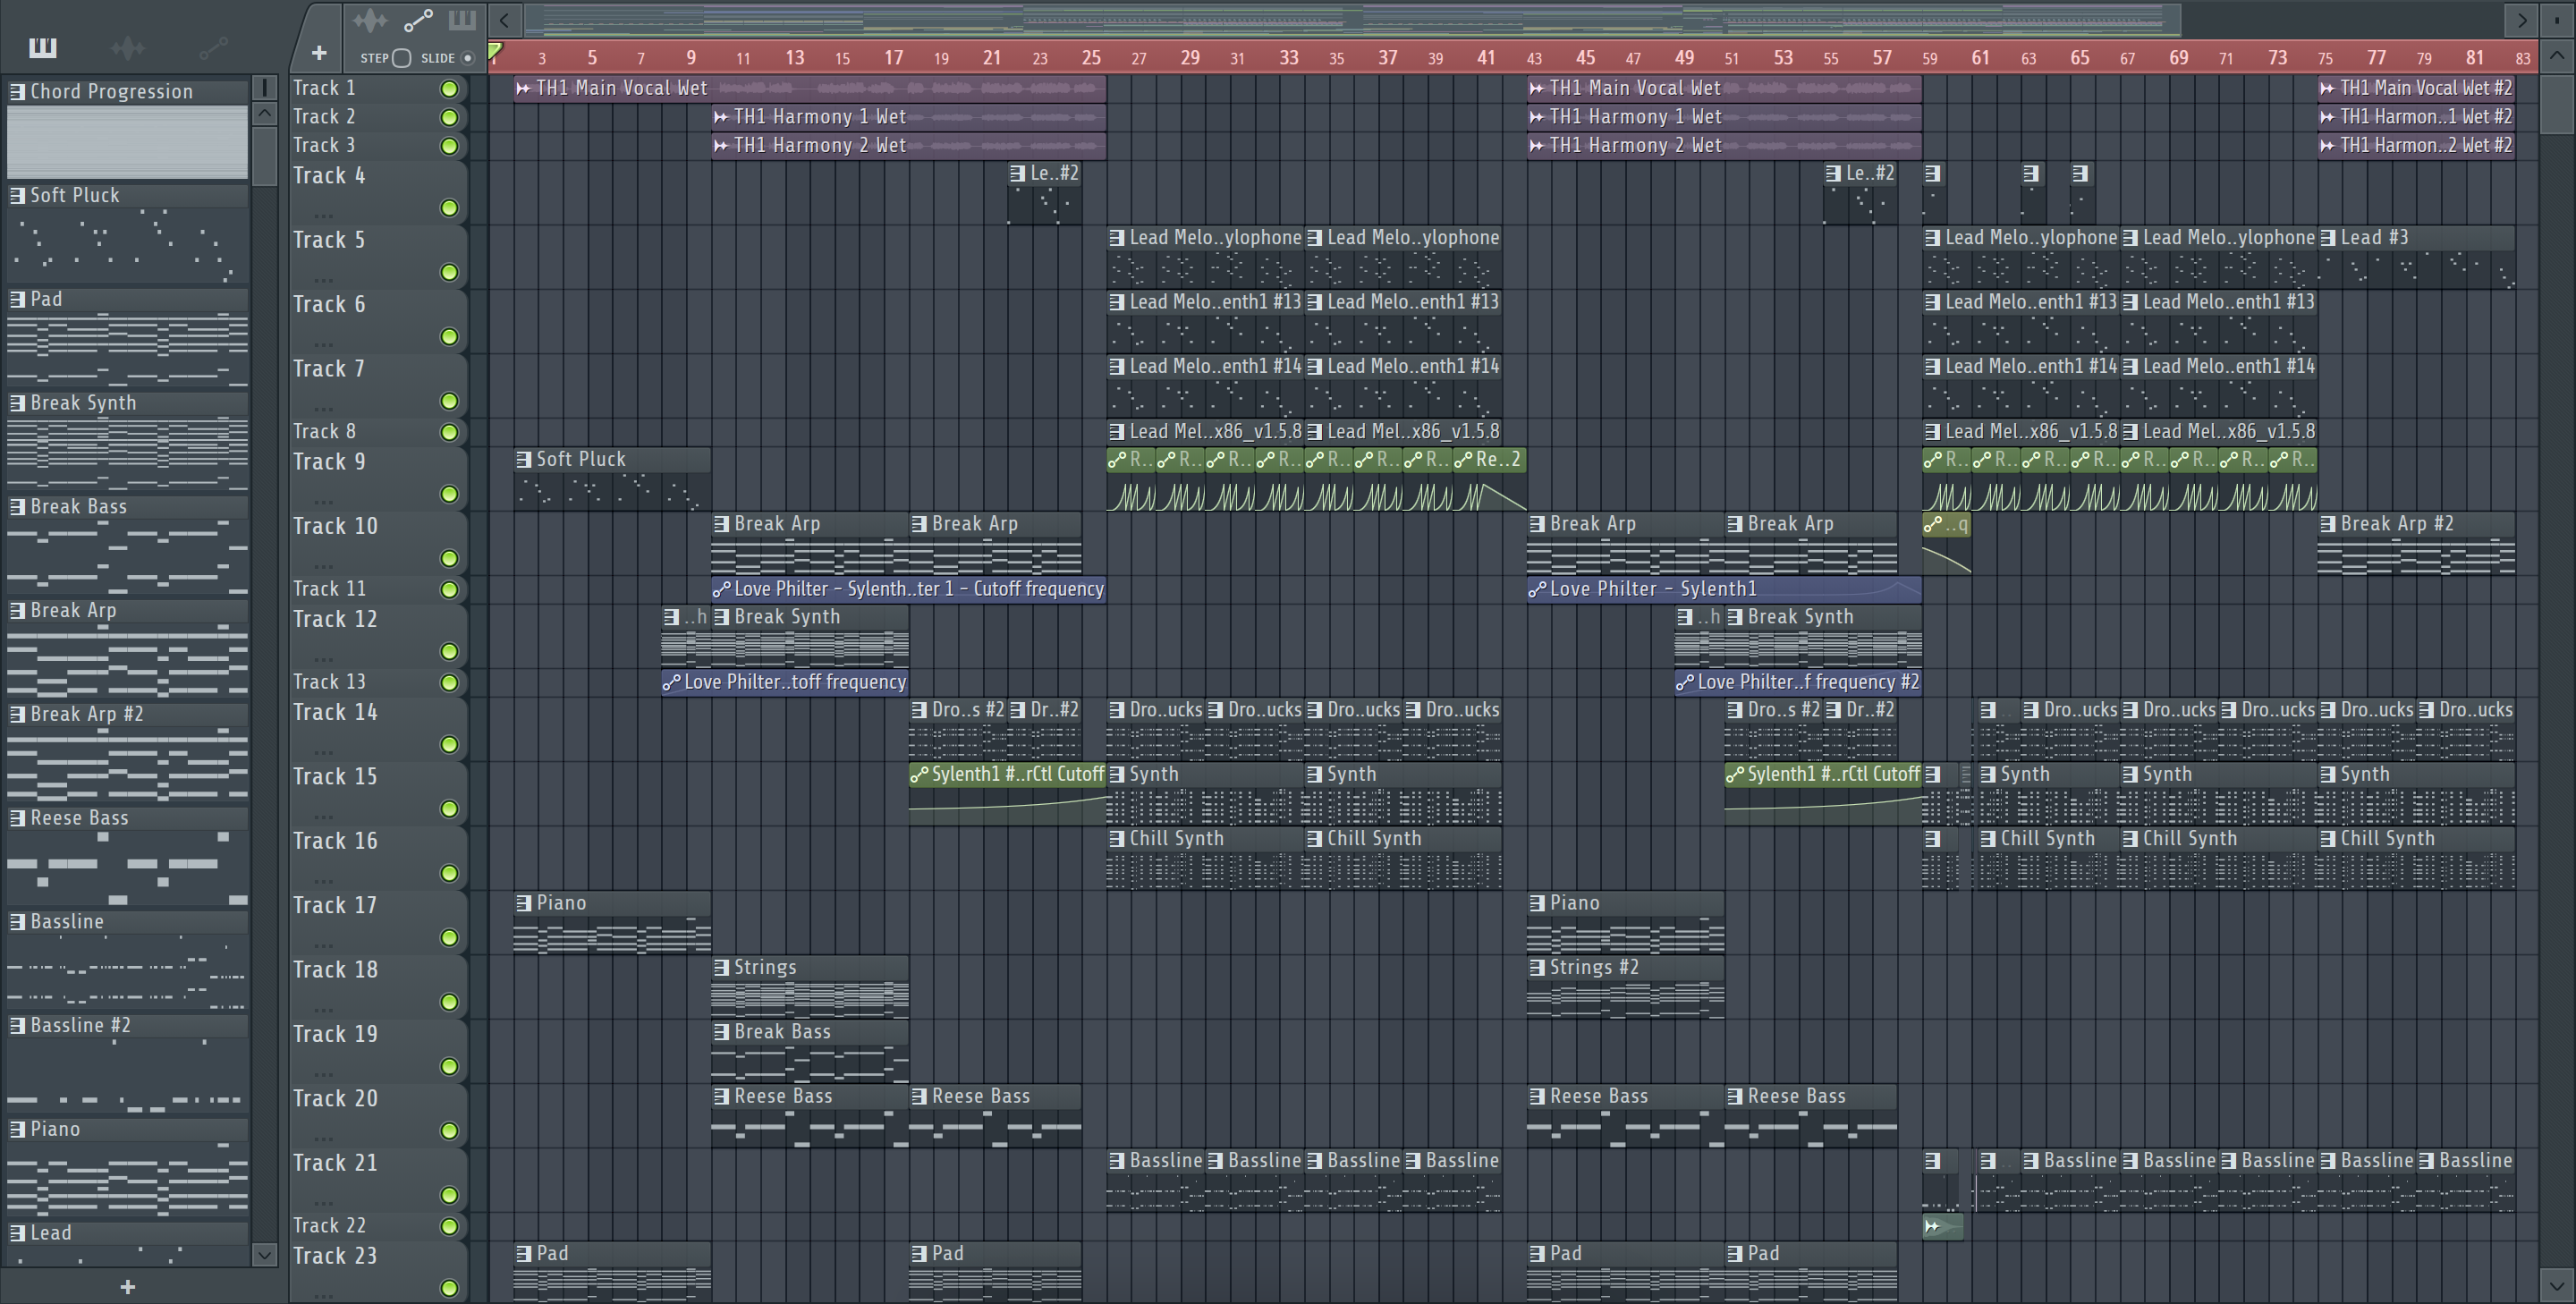Viewport: 2576px width, 1304px height.
Task: Click playlist vertical scroll up arrow
Action: (2556, 56)
